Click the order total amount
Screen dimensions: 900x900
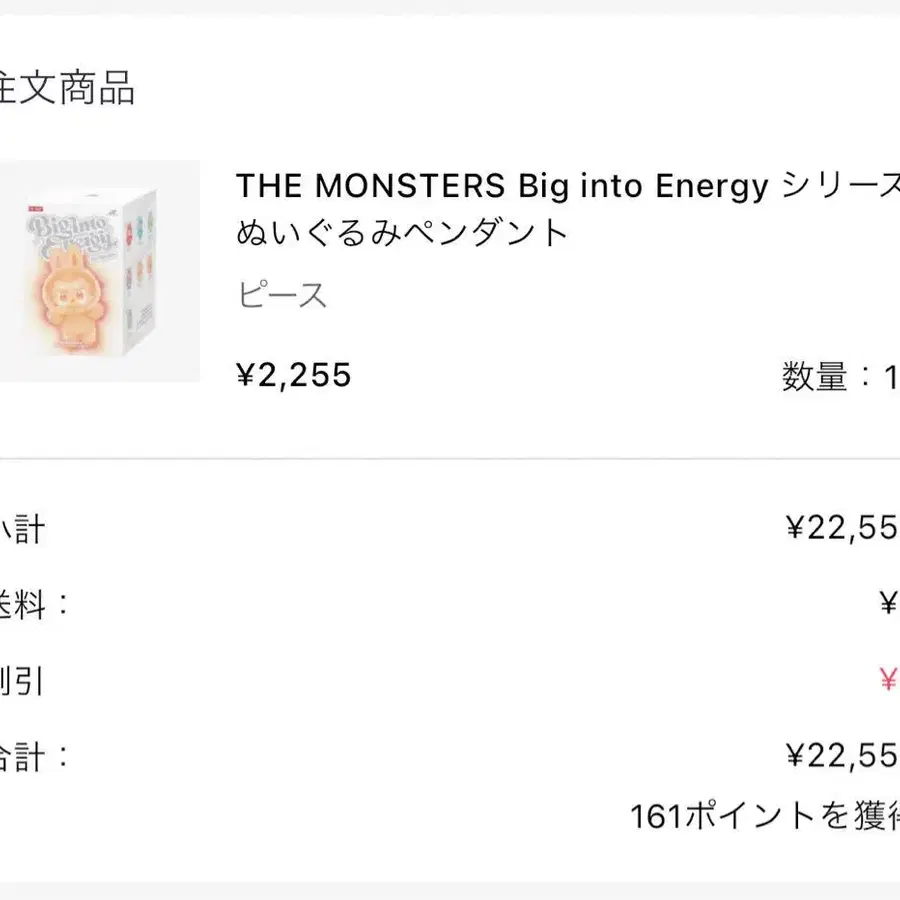click(x=842, y=756)
